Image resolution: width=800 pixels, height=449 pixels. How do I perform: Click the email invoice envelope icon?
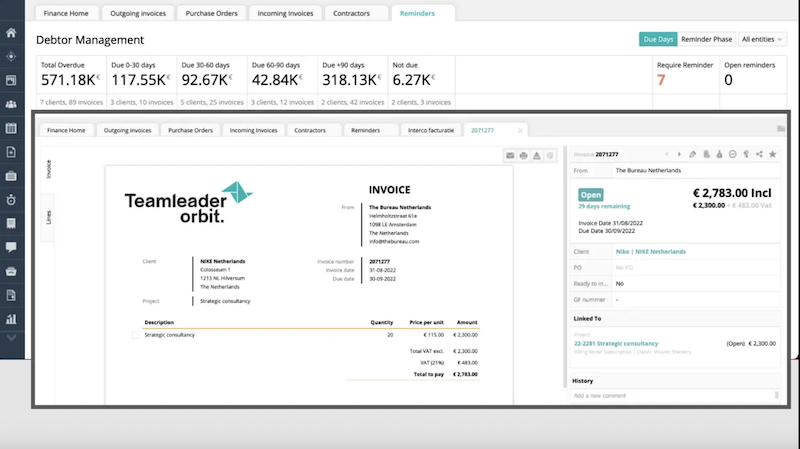click(509, 155)
